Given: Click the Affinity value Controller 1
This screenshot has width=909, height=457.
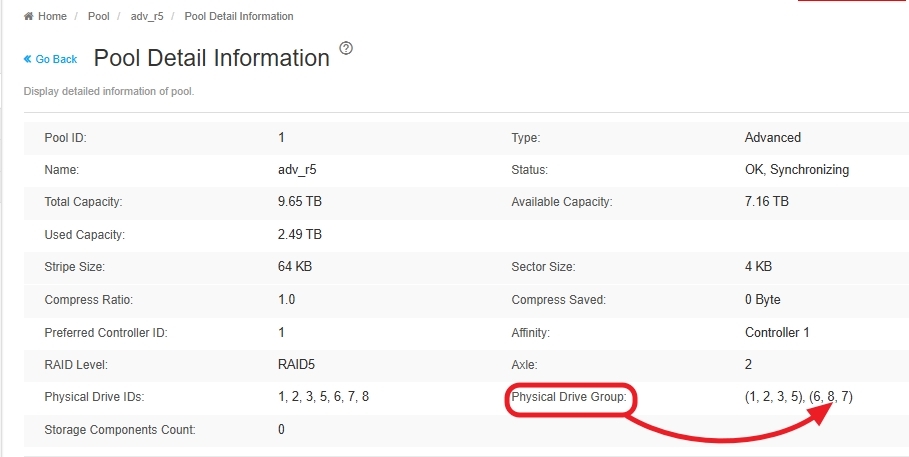Looking at the screenshot, I should (777, 332).
